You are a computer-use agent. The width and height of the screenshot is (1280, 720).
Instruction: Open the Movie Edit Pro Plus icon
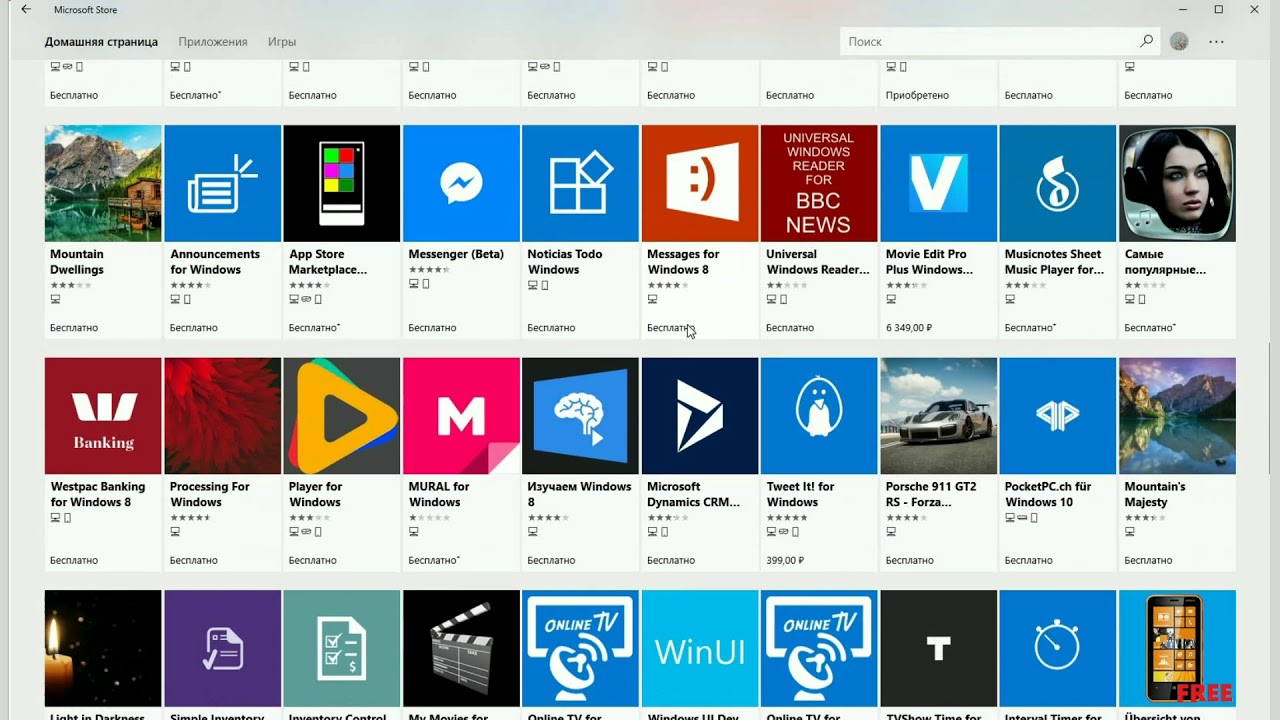tap(938, 183)
